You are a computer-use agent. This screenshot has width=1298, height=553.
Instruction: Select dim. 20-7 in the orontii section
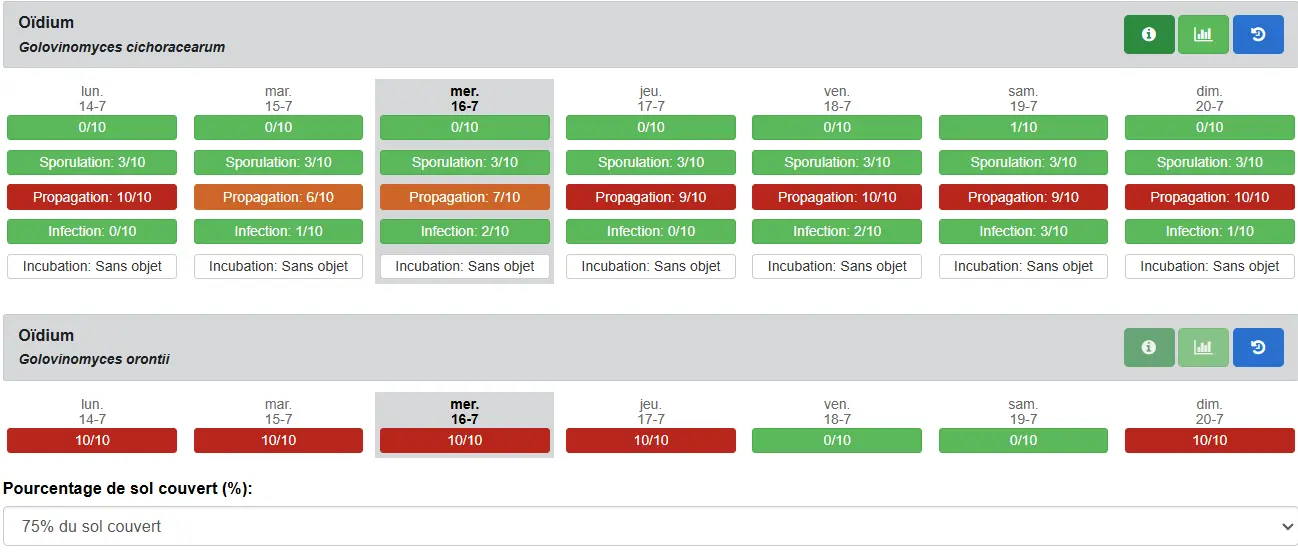pos(1209,411)
